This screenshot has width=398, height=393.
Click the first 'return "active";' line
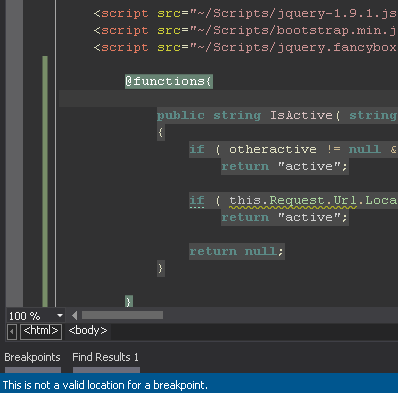(x=285, y=166)
